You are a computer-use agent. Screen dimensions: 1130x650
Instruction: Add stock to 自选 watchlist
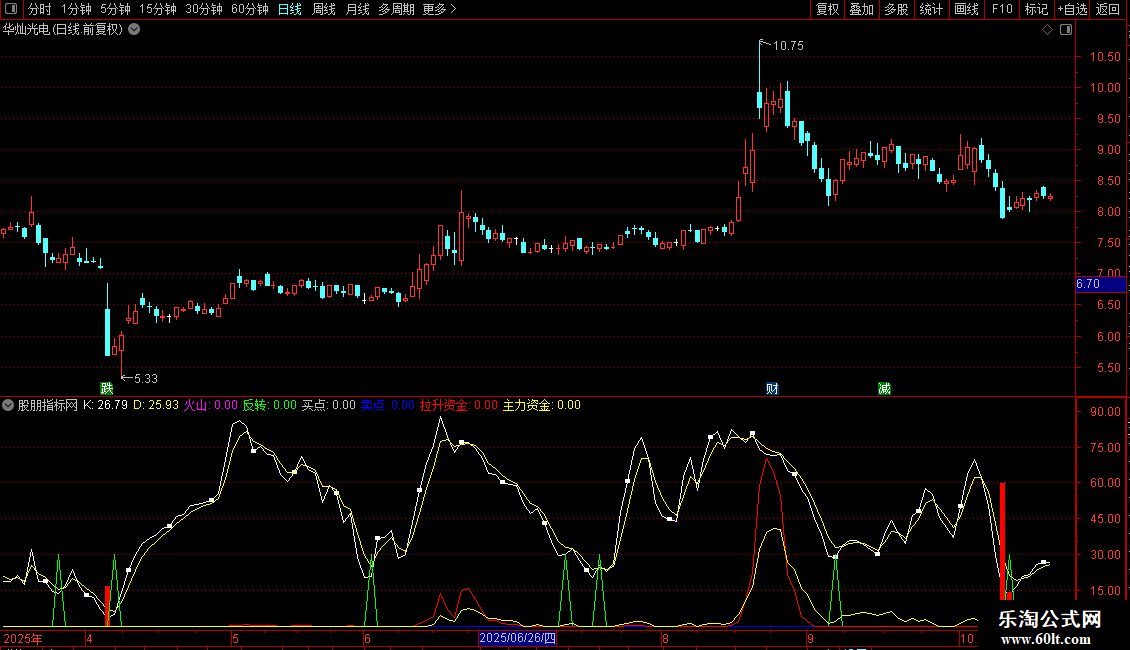click(x=1072, y=9)
